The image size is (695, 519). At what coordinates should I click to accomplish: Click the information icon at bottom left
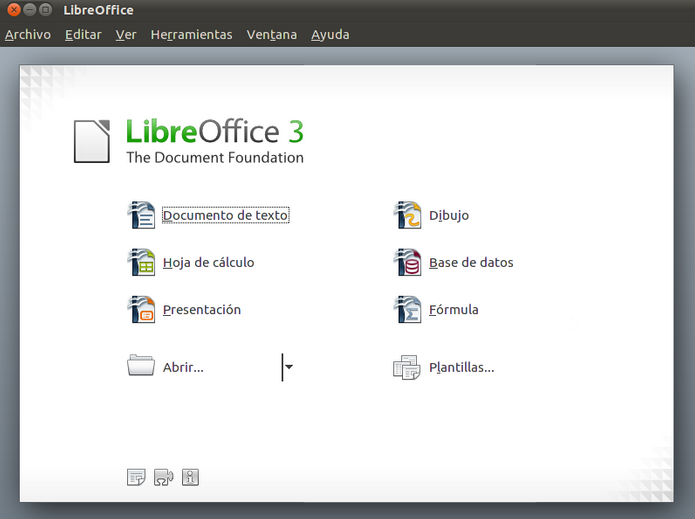coord(190,478)
